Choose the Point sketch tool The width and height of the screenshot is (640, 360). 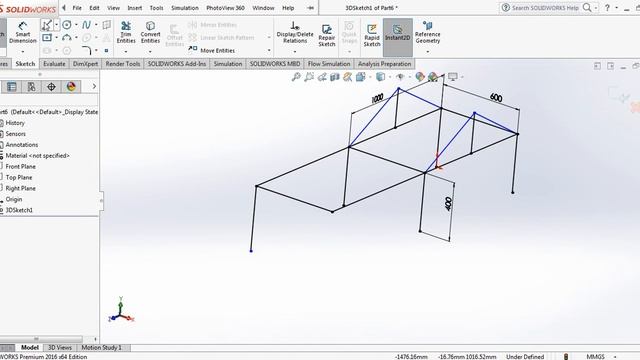click(107, 51)
